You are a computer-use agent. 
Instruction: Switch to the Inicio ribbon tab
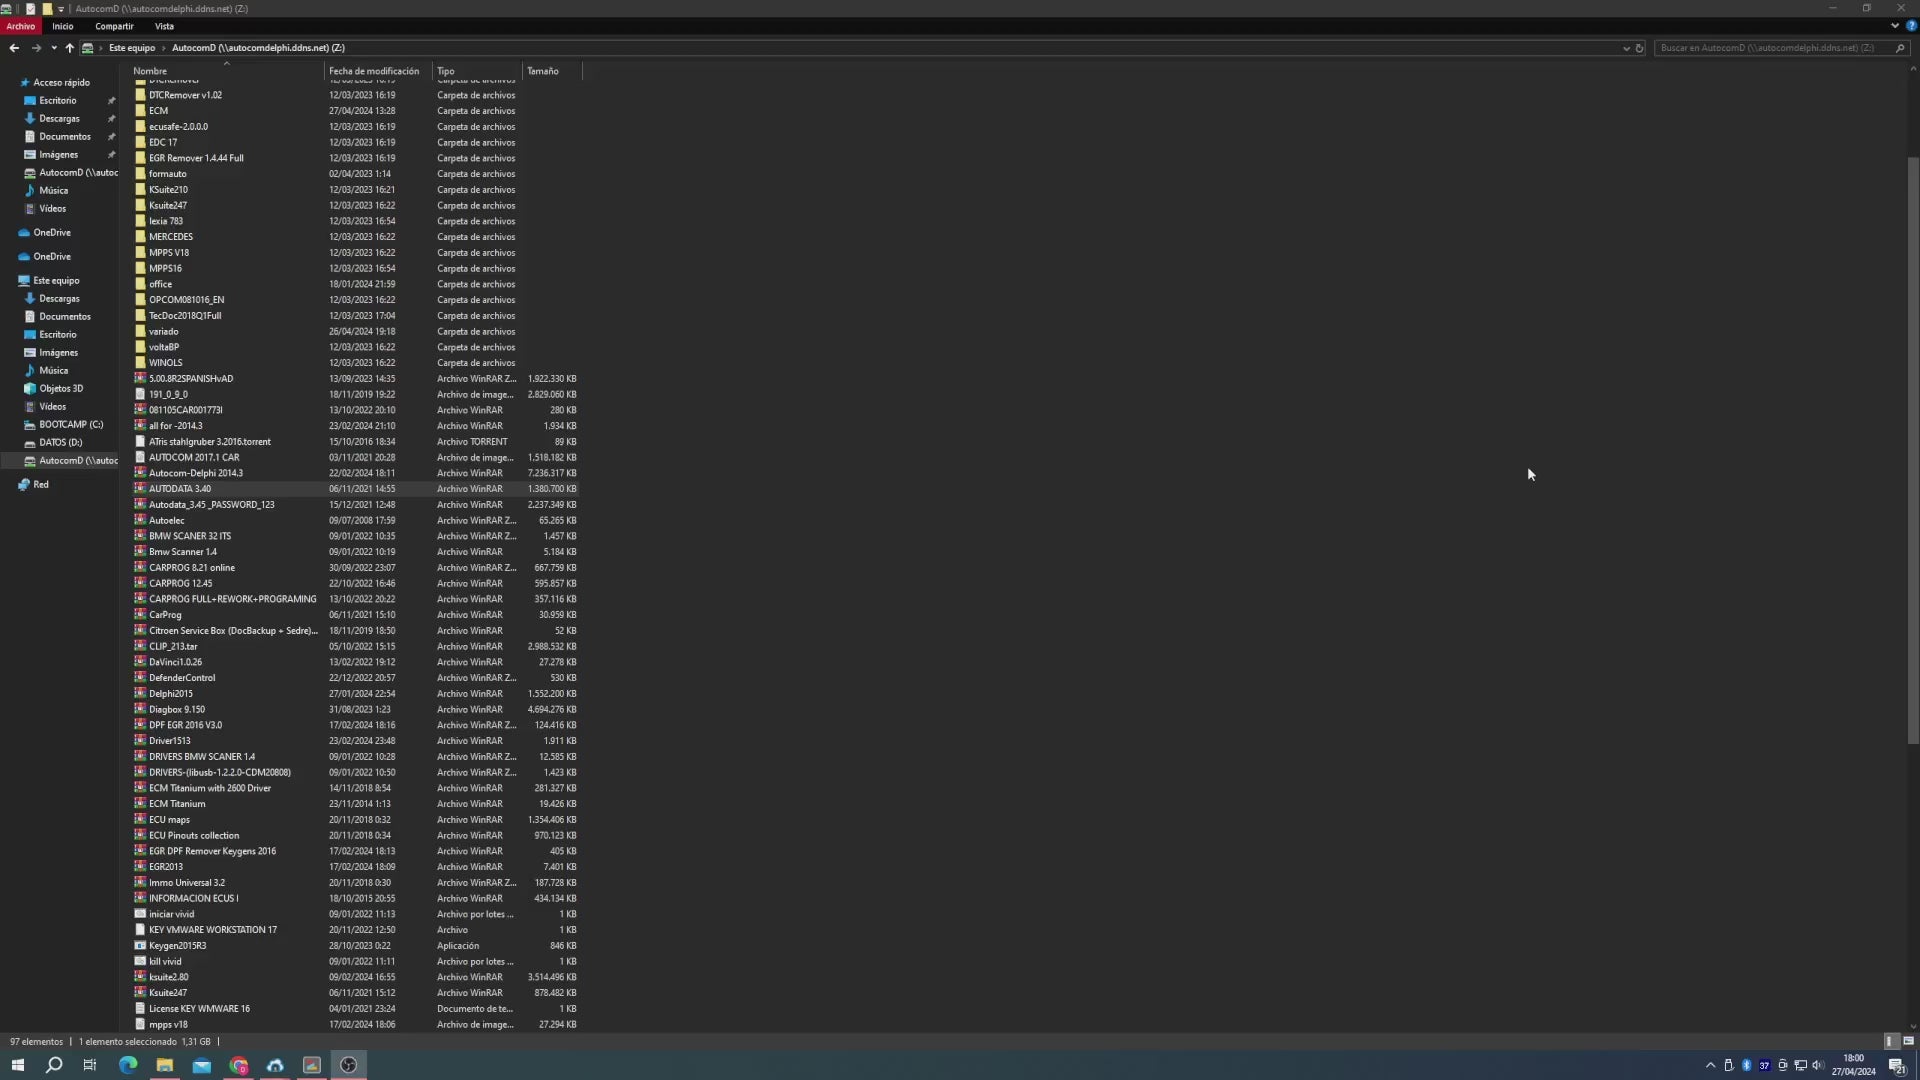[x=63, y=26]
